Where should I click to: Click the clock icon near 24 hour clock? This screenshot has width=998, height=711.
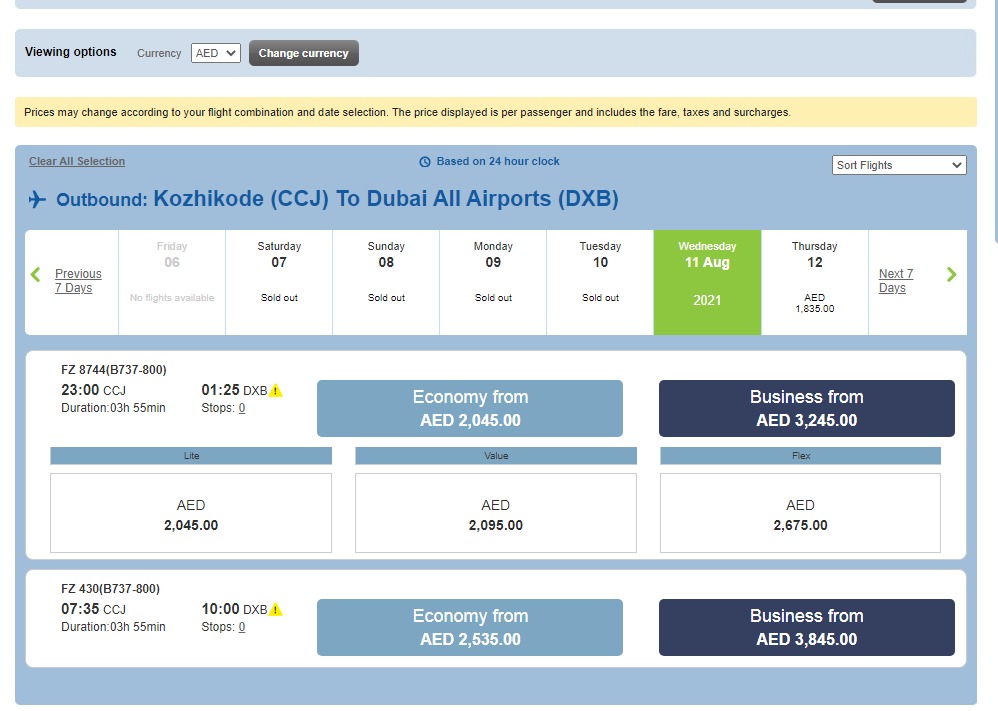pyautogui.click(x=425, y=162)
